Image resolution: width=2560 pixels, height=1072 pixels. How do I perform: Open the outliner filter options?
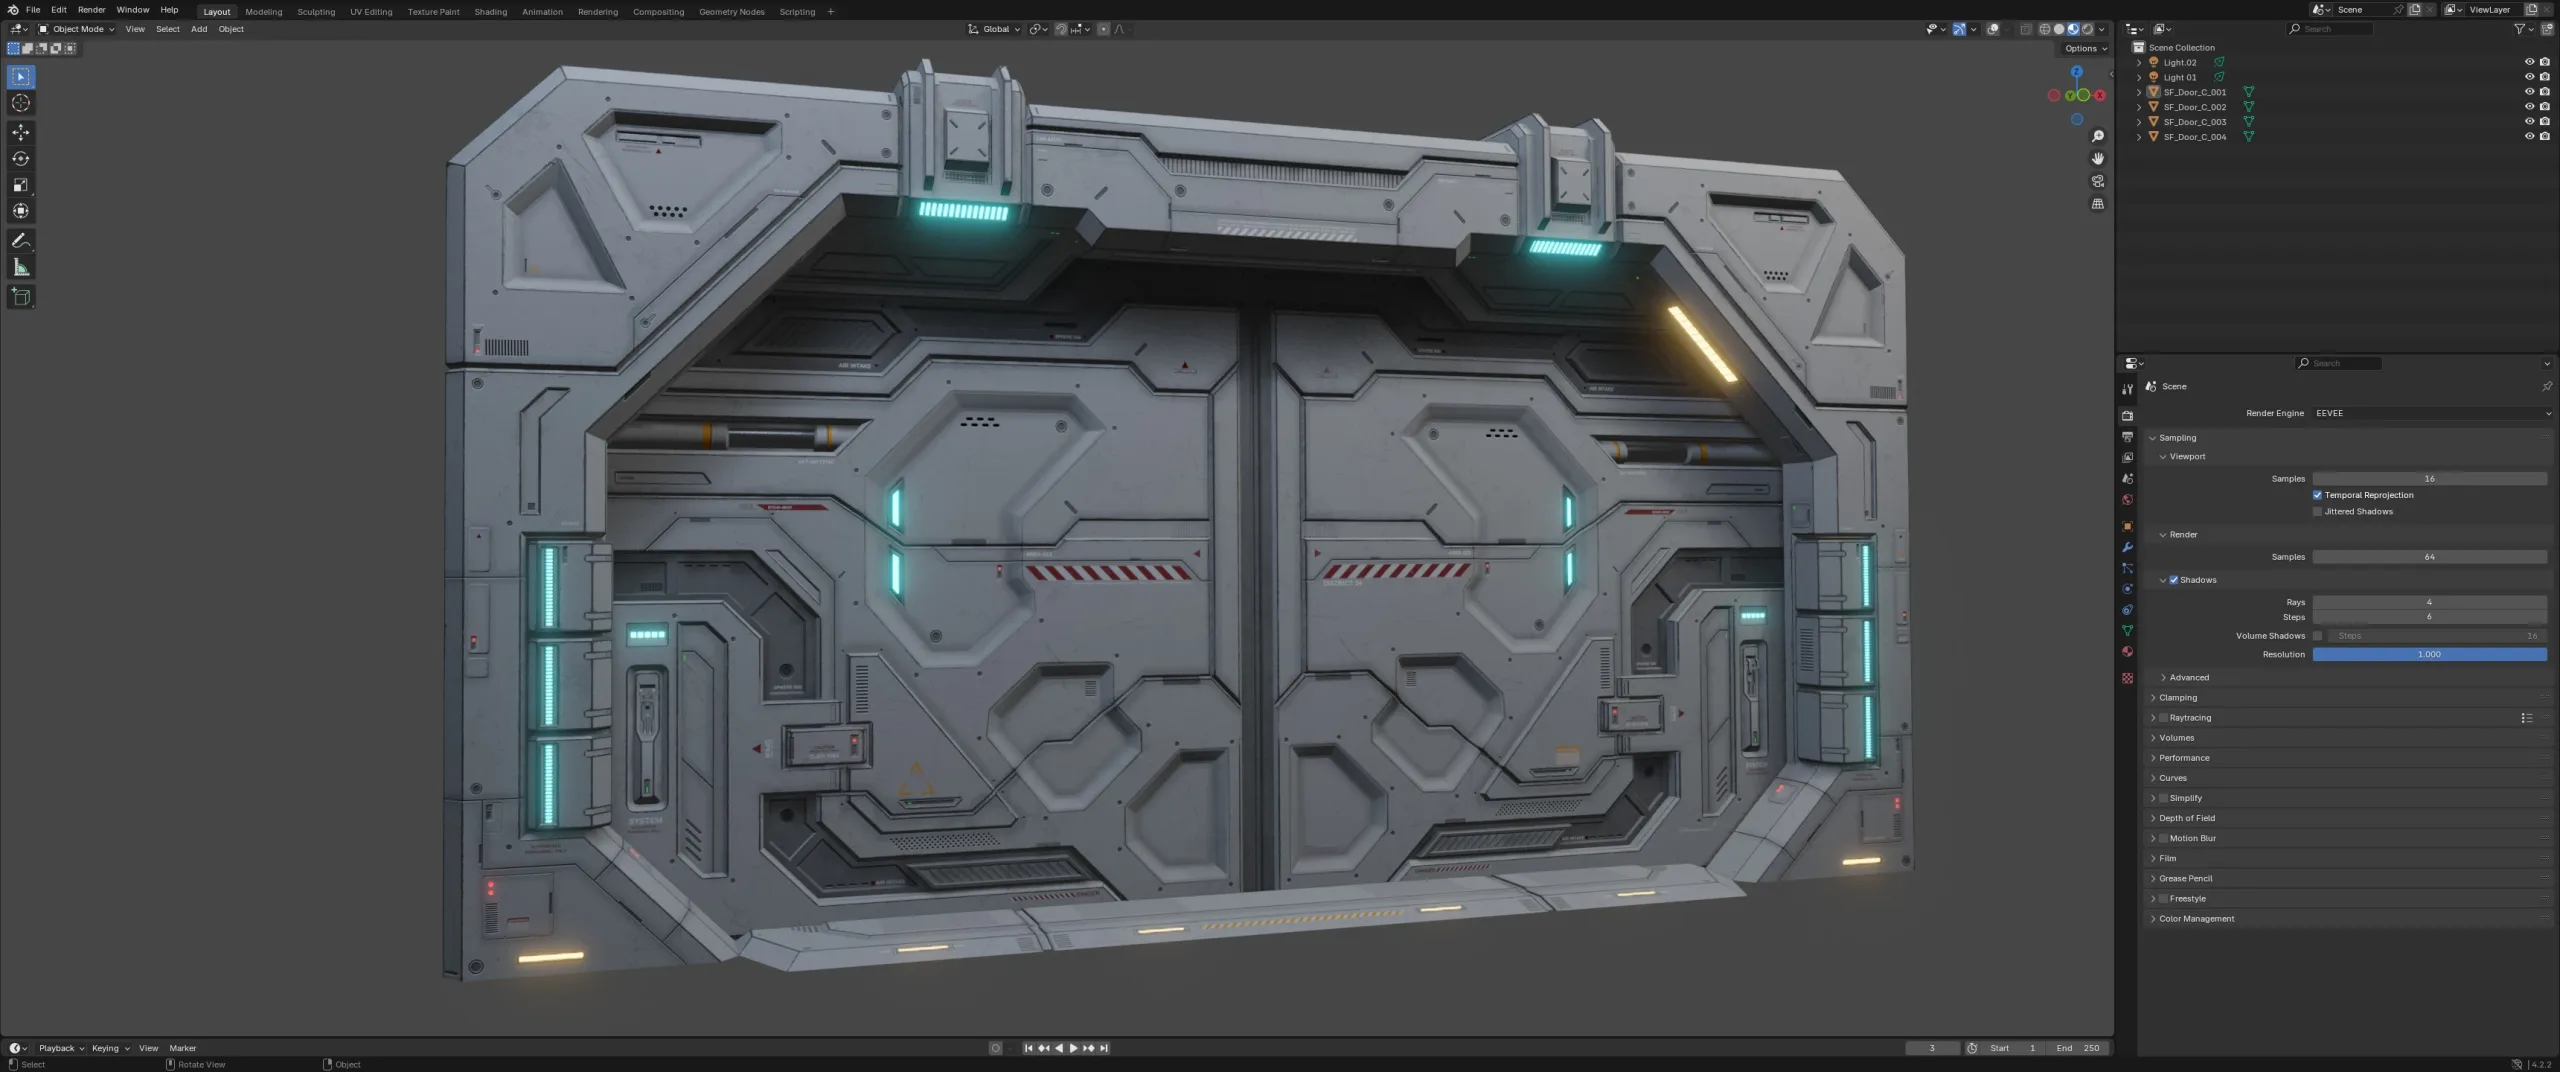point(2518,29)
